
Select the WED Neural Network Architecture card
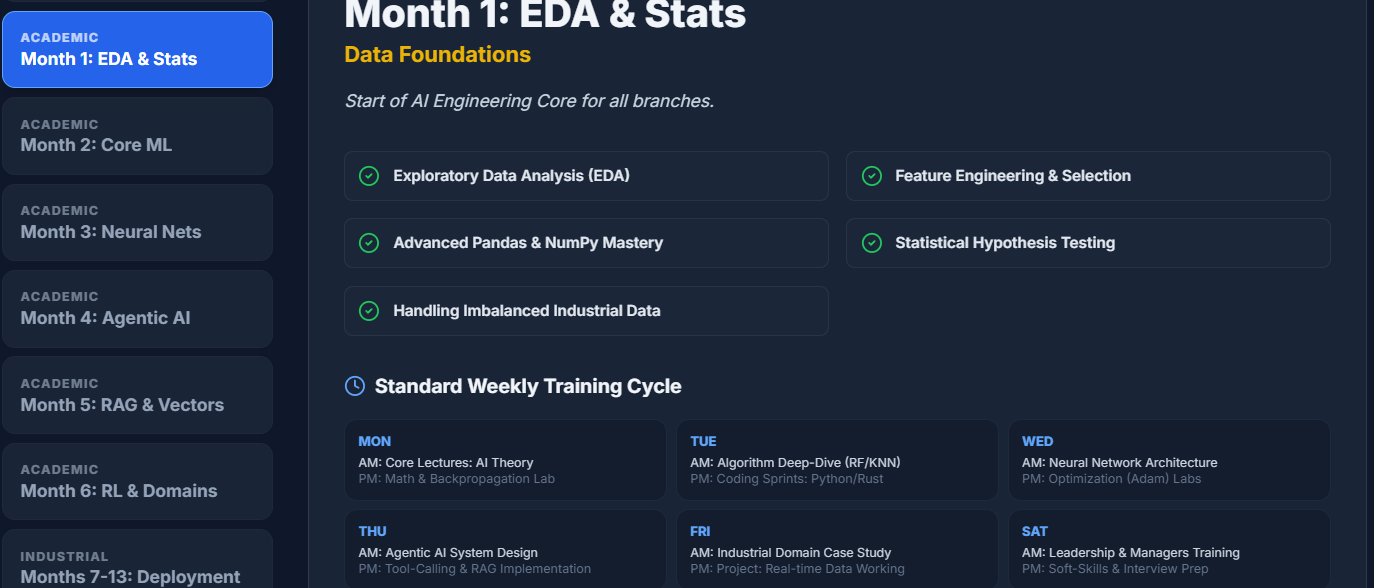(x=1169, y=460)
